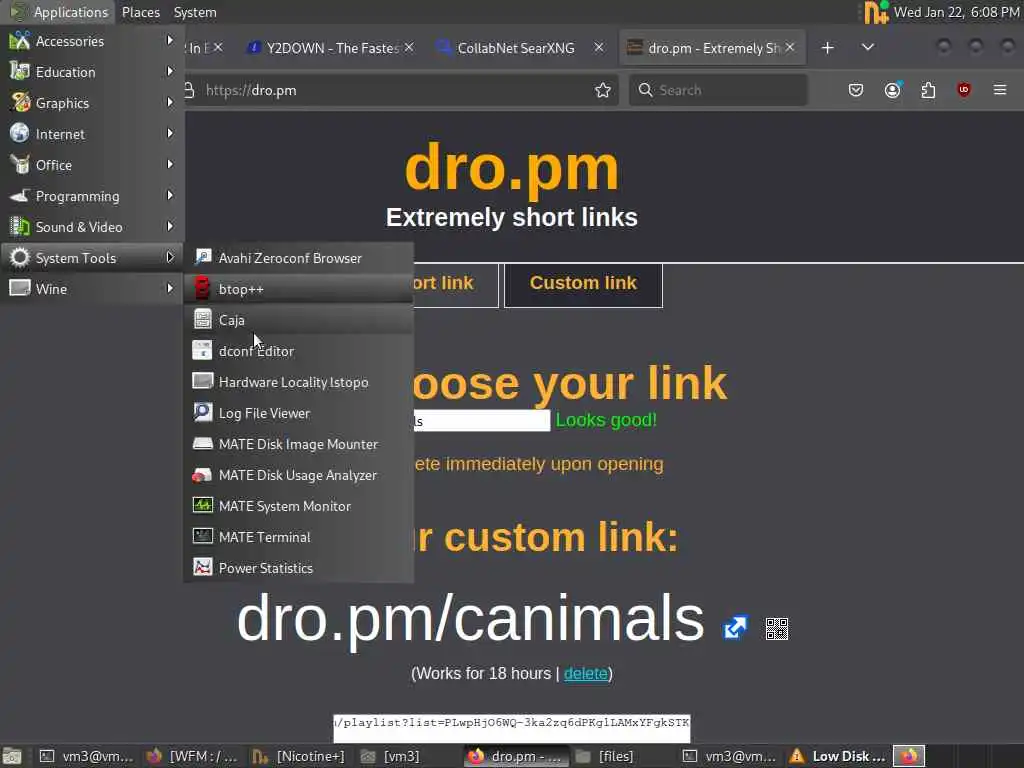Open the dro.pm/canimals external link icon
This screenshot has height=768, width=1024.
(x=735, y=628)
